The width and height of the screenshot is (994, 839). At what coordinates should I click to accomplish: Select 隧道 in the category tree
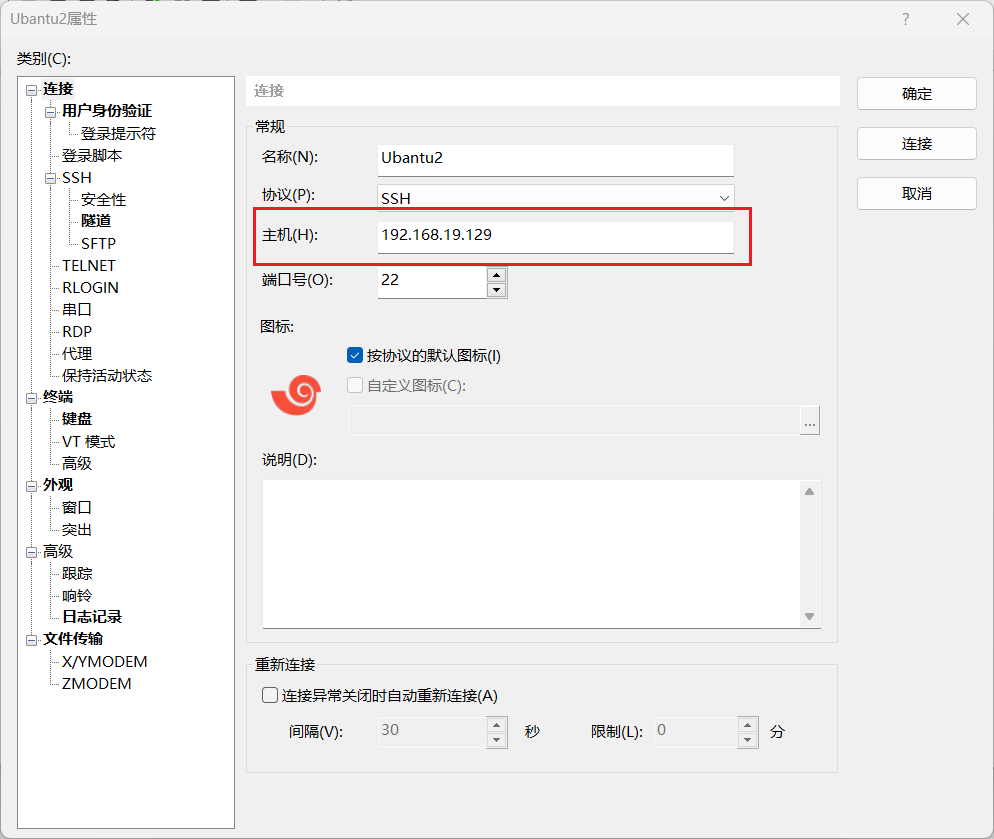coord(96,221)
